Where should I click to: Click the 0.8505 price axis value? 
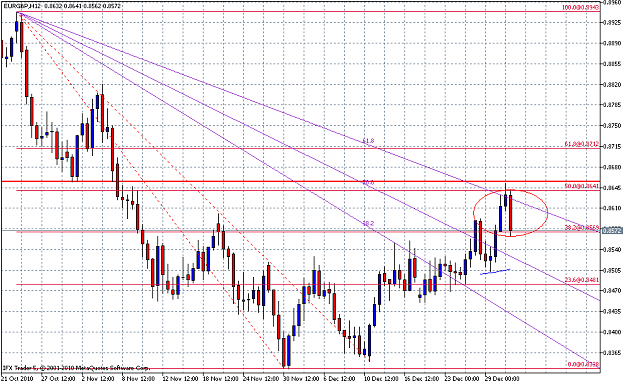pyautogui.click(x=613, y=270)
